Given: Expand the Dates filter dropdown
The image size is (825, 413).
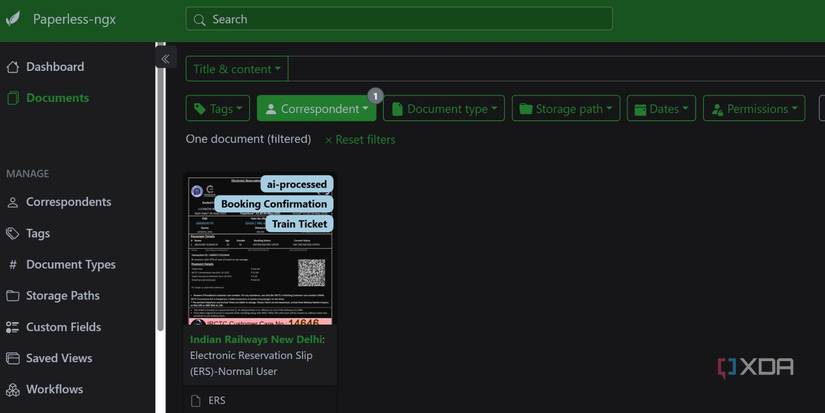Looking at the screenshot, I should pyautogui.click(x=661, y=108).
